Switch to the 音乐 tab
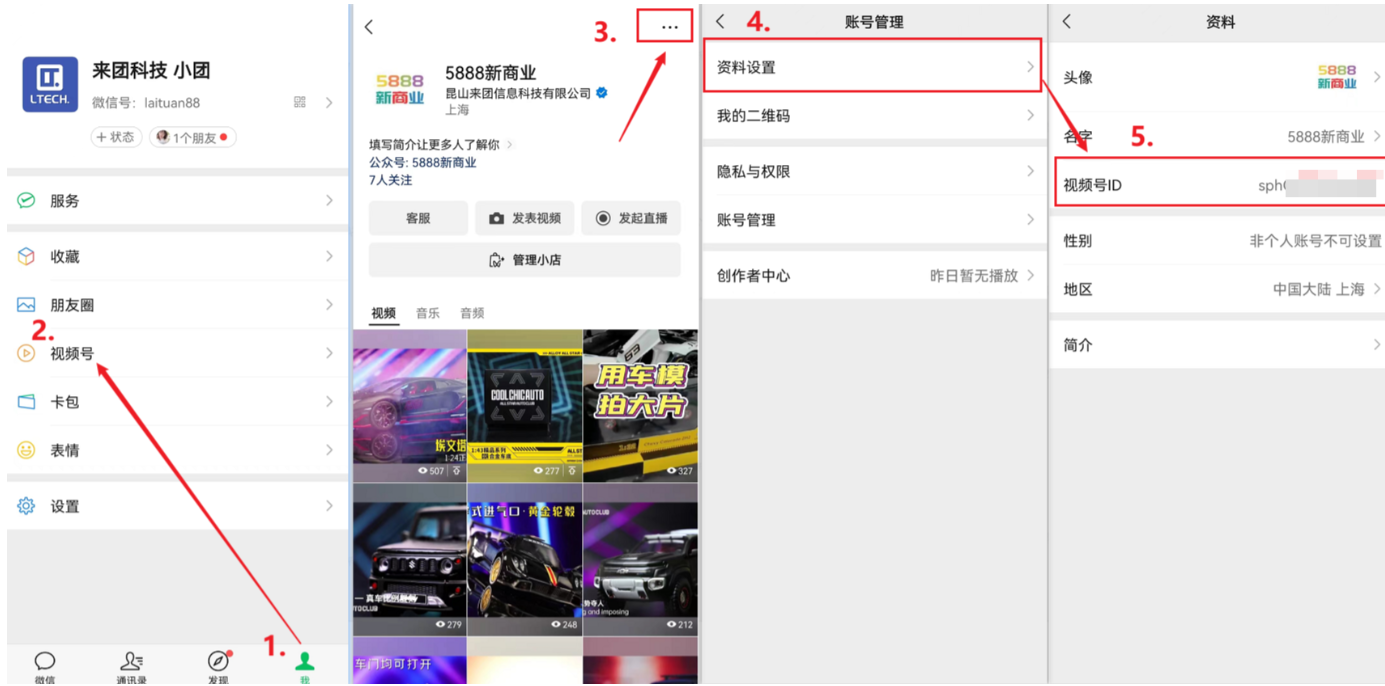This screenshot has height=686, width=1385. [x=428, y=312]
